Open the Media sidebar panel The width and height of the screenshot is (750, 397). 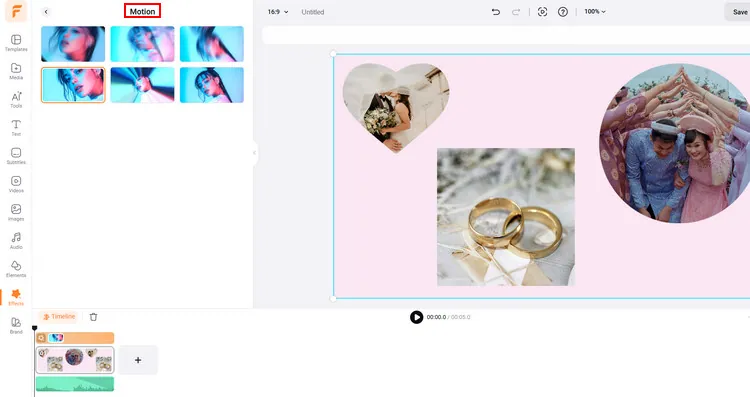point(16,71)
